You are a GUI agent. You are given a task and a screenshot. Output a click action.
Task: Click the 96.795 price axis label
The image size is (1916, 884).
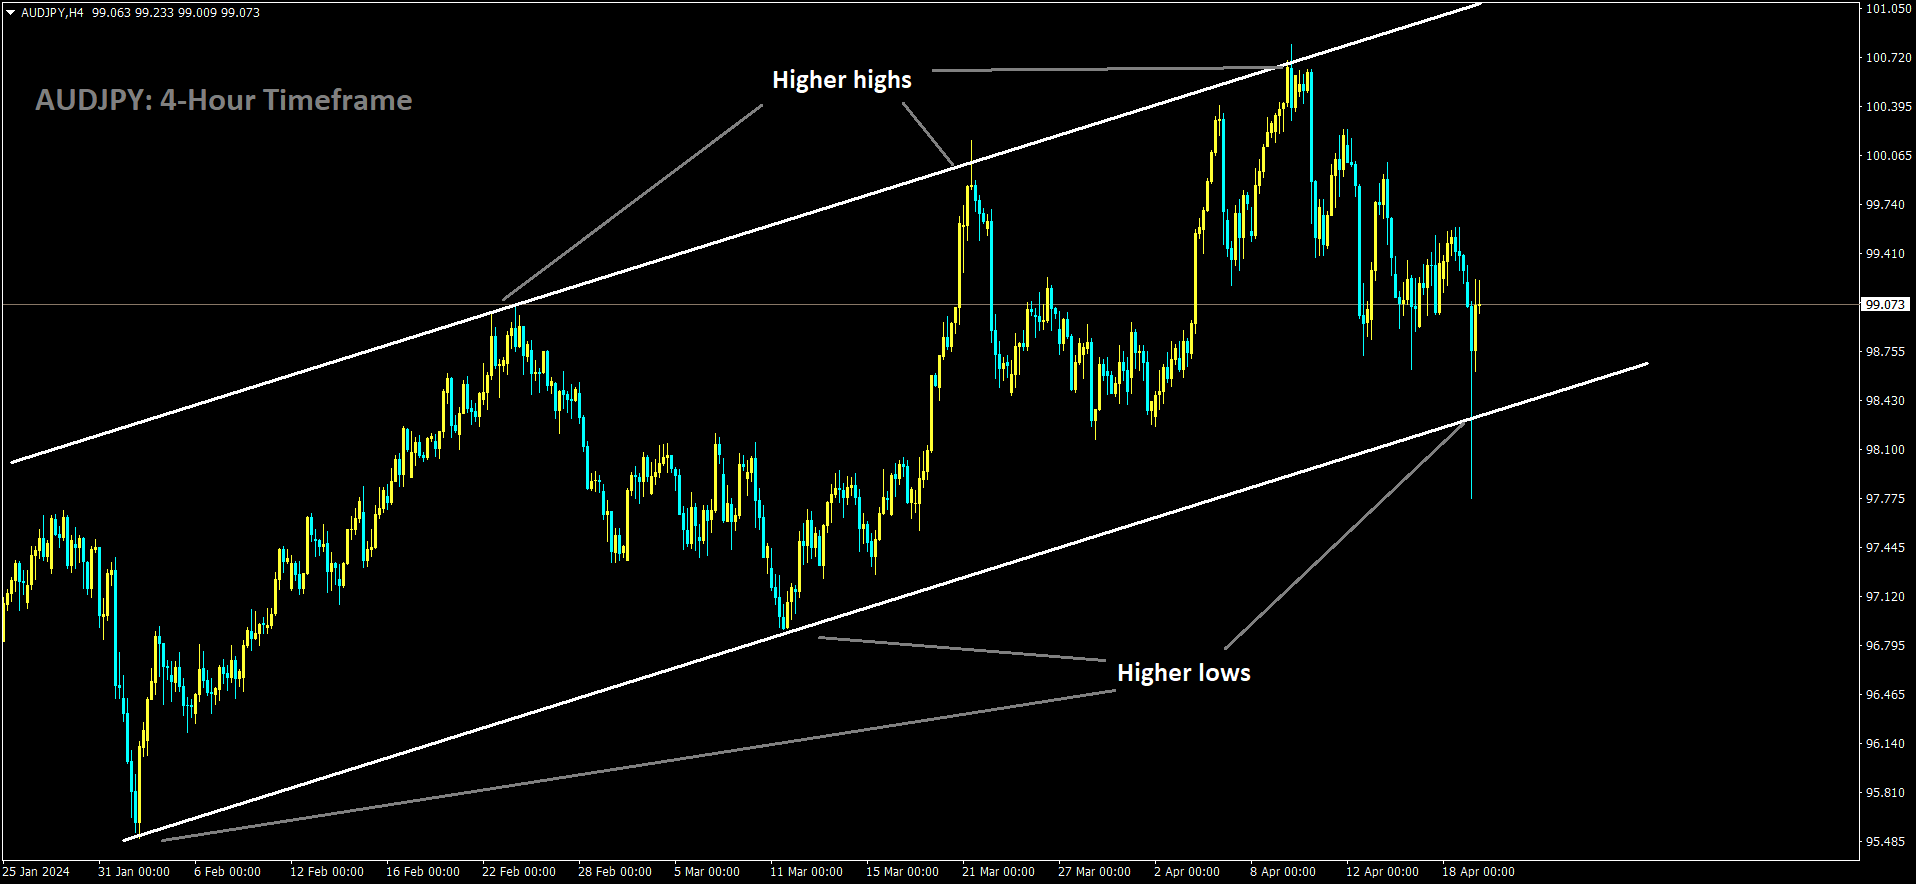point(1885,646)
